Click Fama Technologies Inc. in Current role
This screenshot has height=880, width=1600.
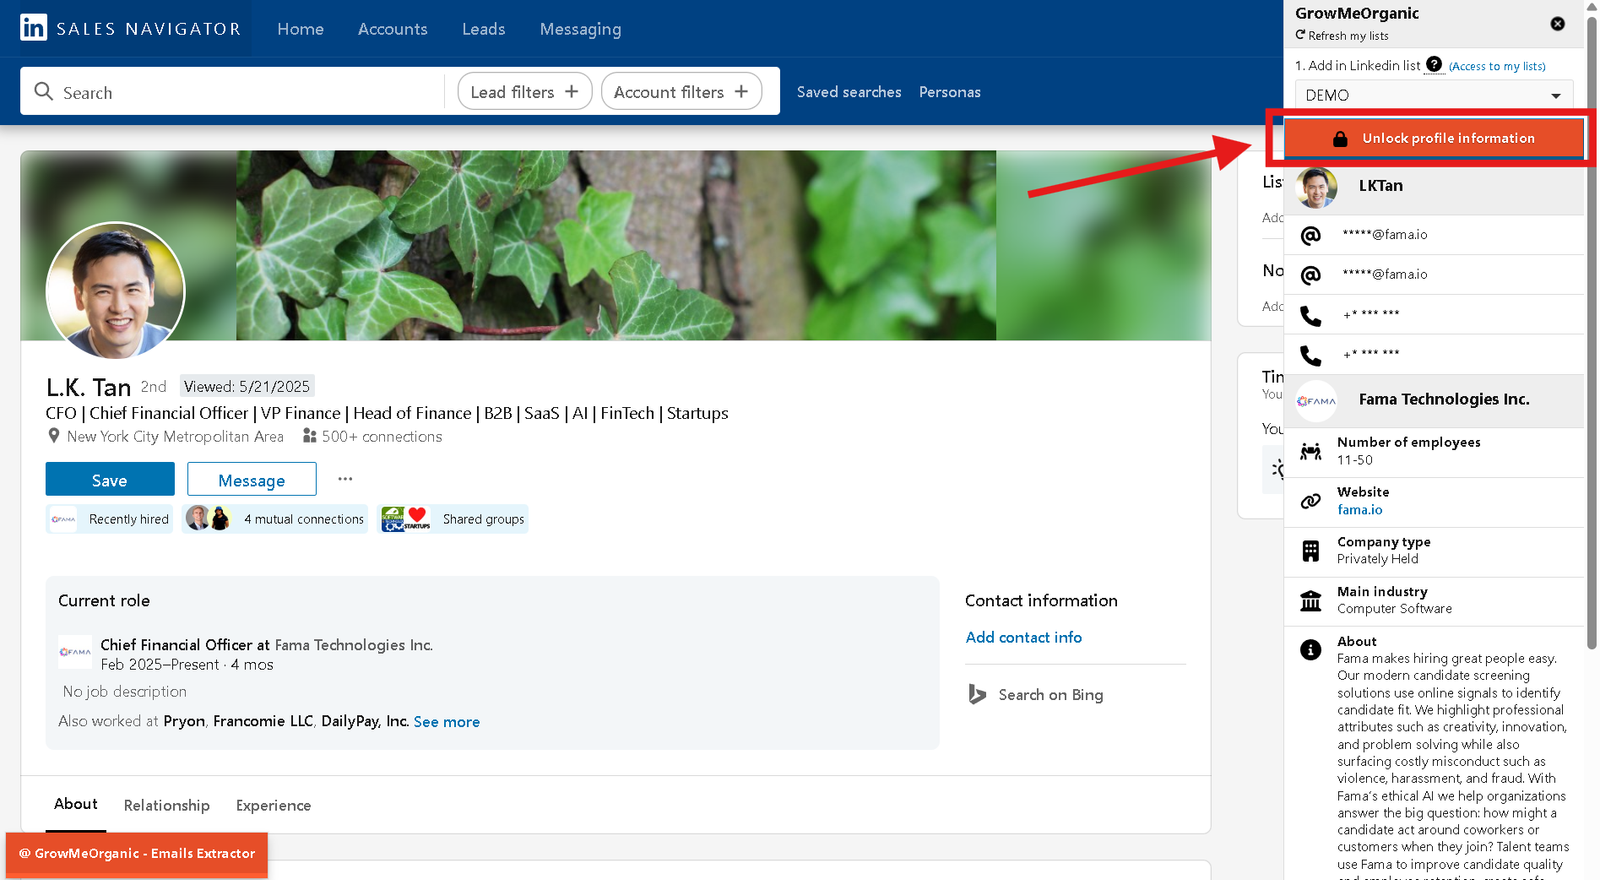coord(354,645)
